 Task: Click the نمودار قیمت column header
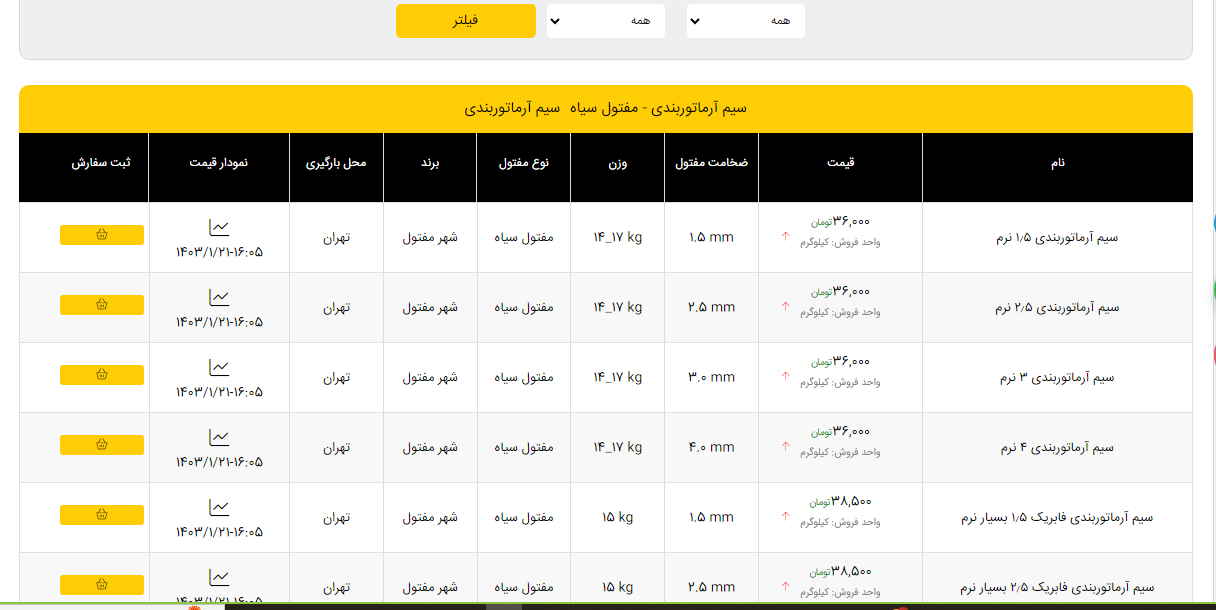coord(219,162)
